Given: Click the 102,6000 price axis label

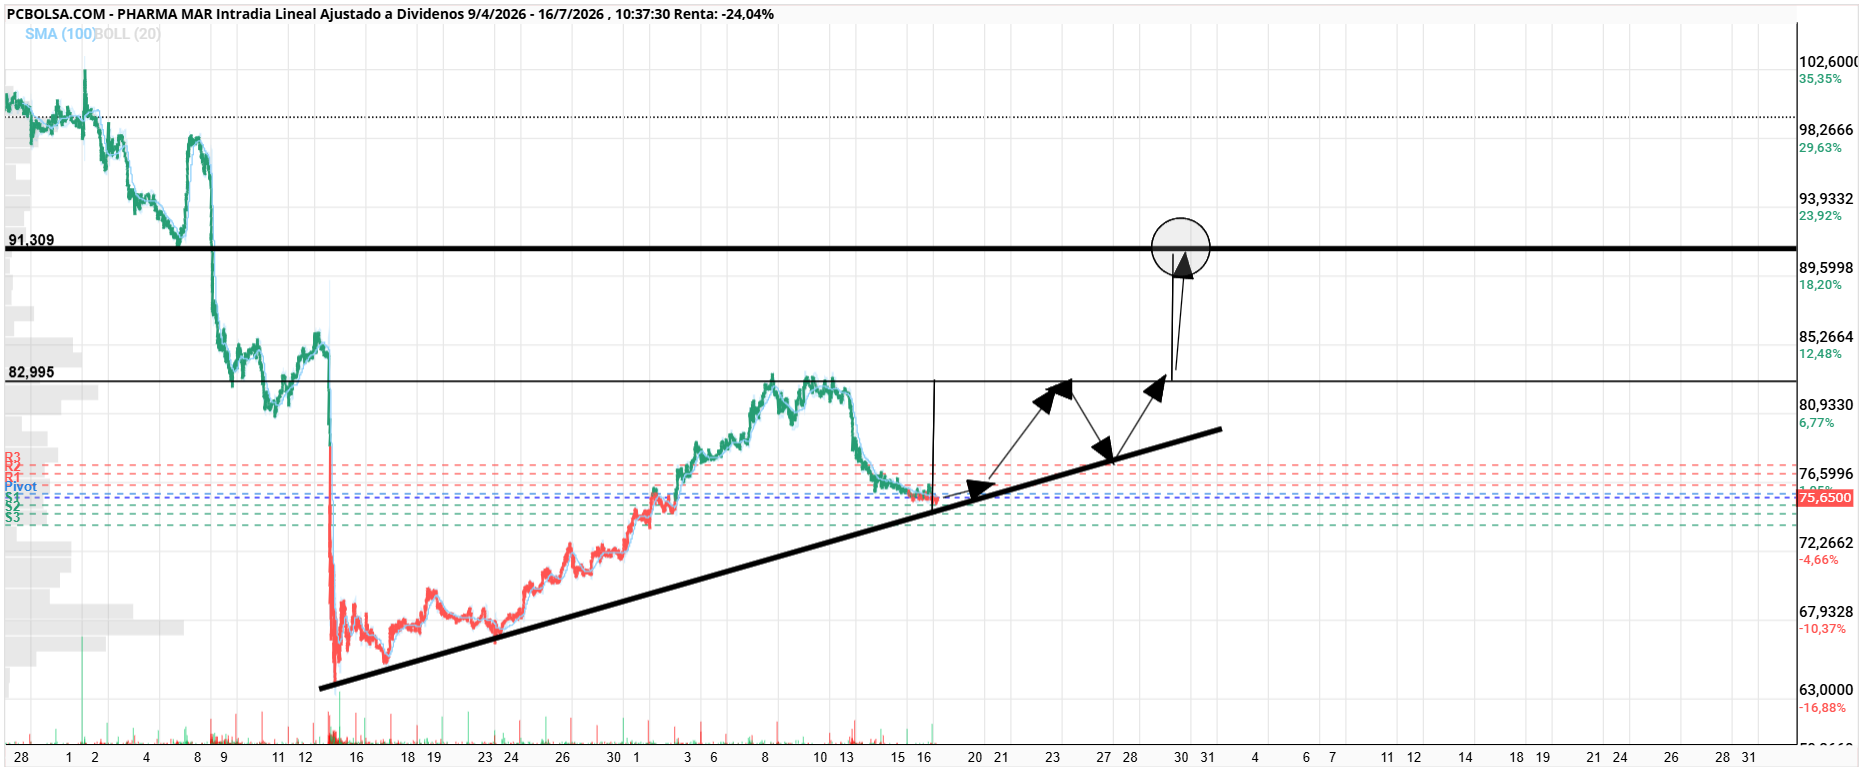Looking at the screenshot, I should 1828,62.
